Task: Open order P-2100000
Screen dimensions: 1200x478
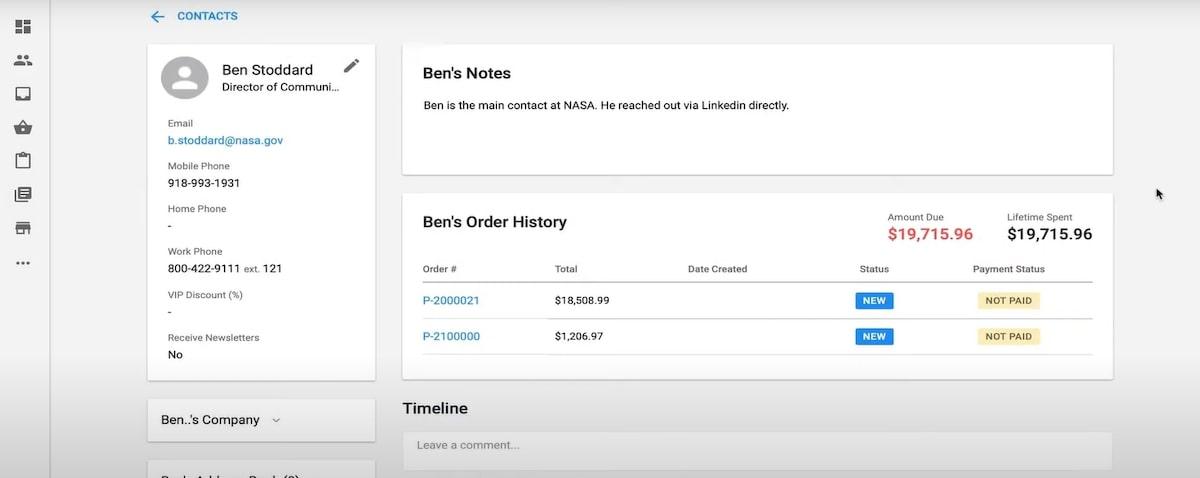Action: 451,336
